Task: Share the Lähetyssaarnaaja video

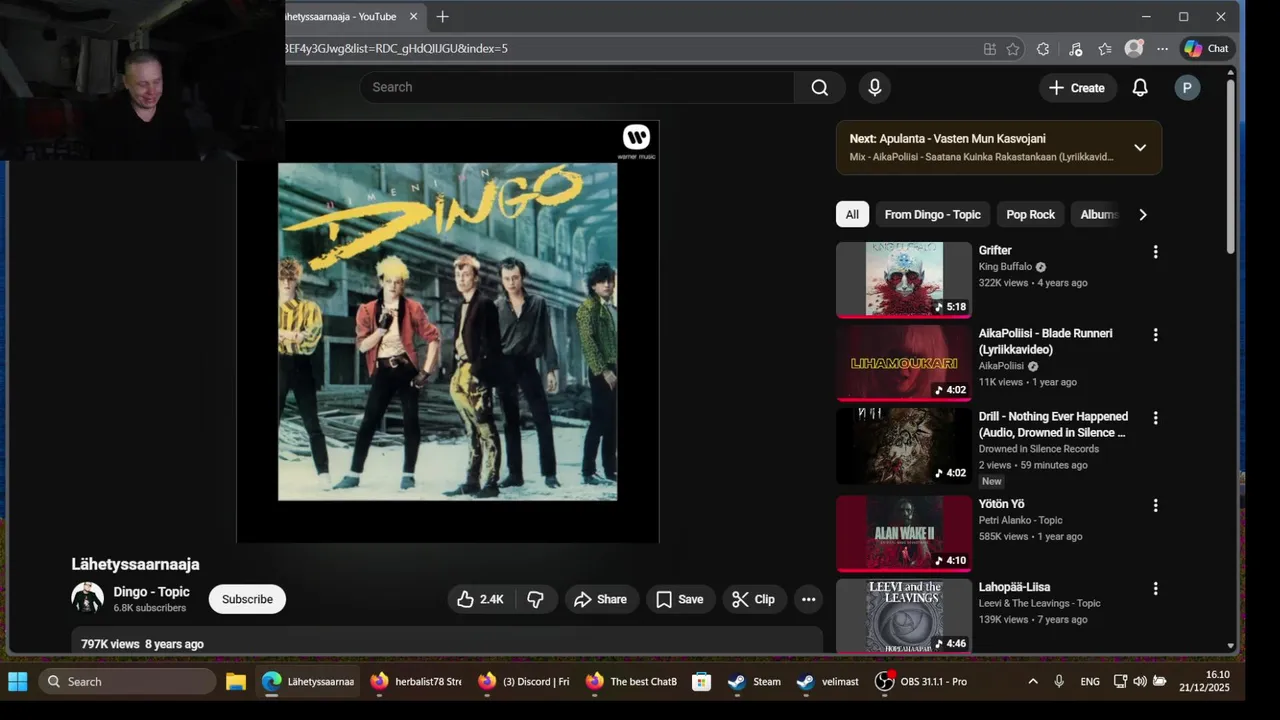Action: (602, 599)
